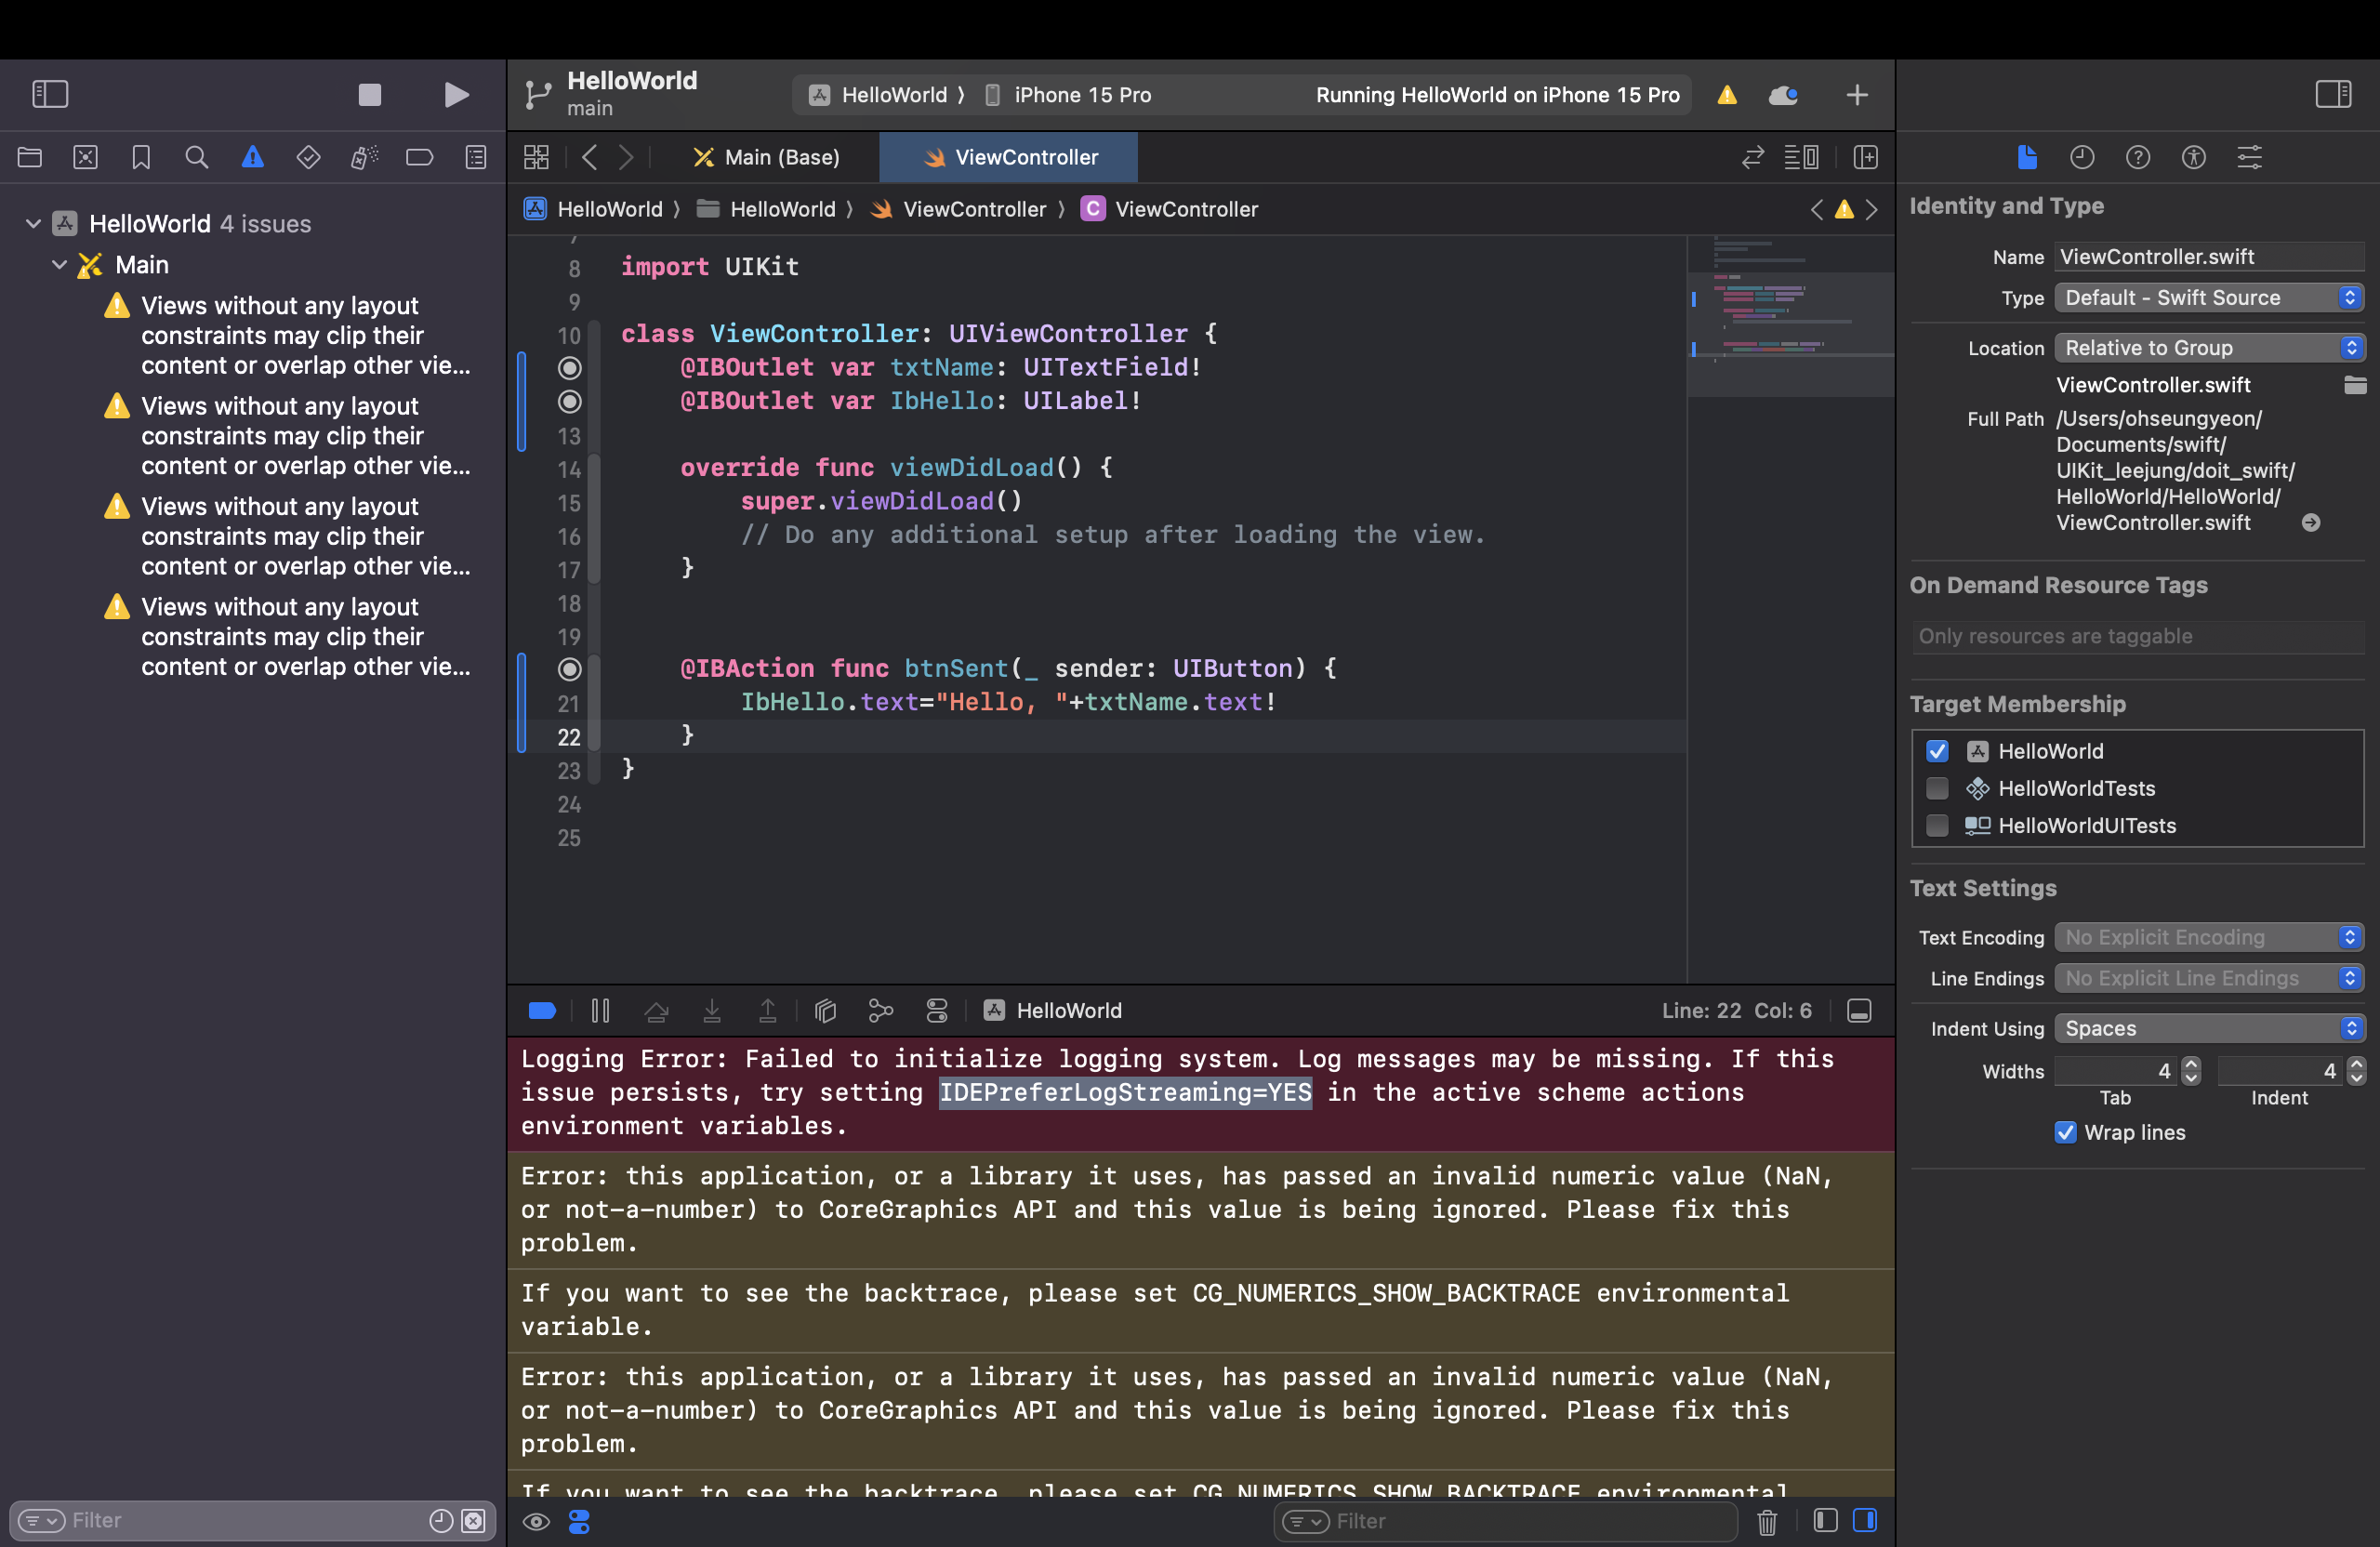
Task: Toggle the inspector panel on right
Action: click(x=2333, y=94)
